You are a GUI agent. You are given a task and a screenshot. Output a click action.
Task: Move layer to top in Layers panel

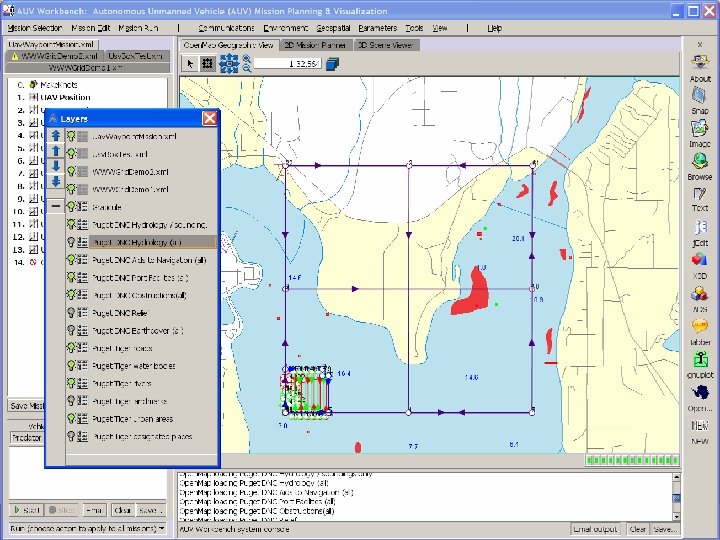56,135
